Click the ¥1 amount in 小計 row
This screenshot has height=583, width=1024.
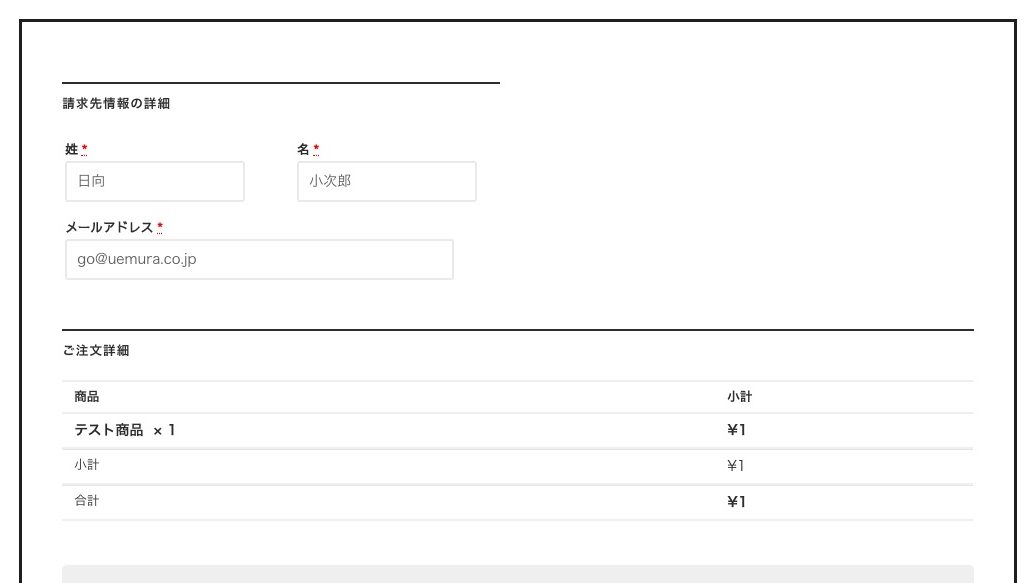(x=735, y=465)
